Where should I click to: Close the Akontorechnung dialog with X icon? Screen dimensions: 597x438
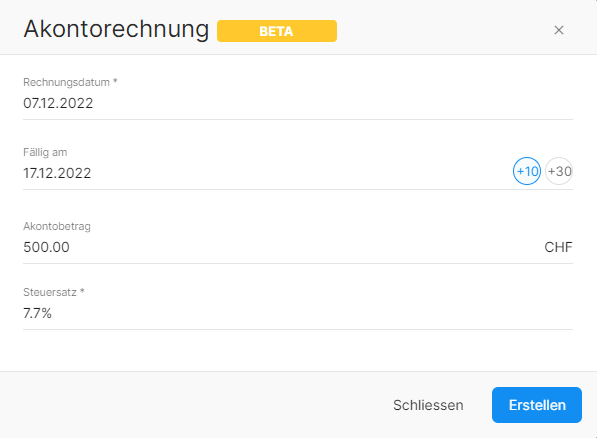[559, 30]
